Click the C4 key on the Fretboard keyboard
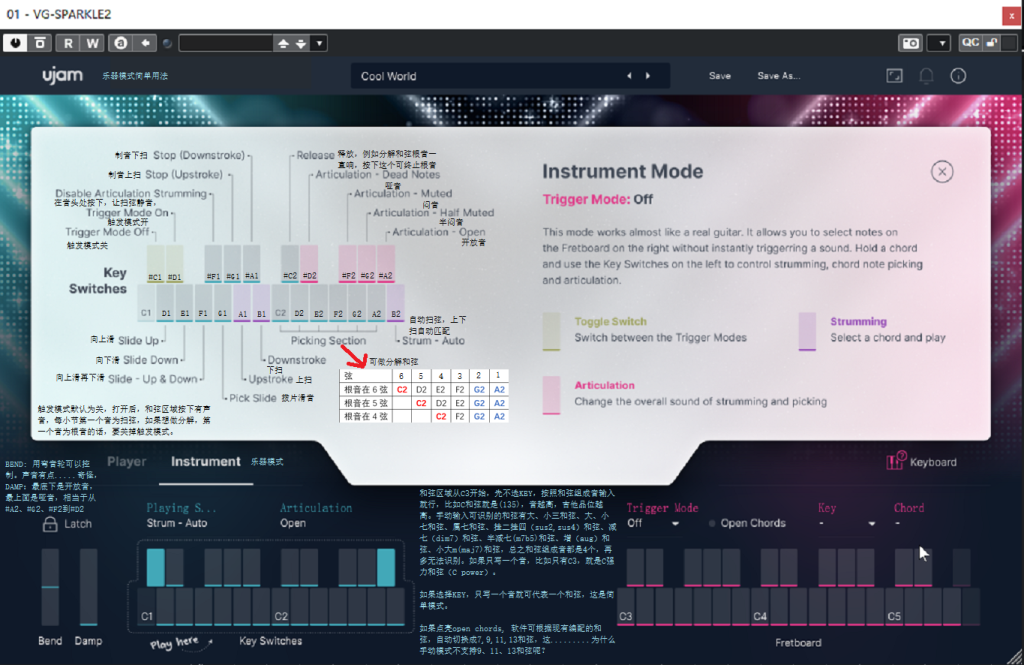This screenshot has height=665, width=1024. click(760, 607)
